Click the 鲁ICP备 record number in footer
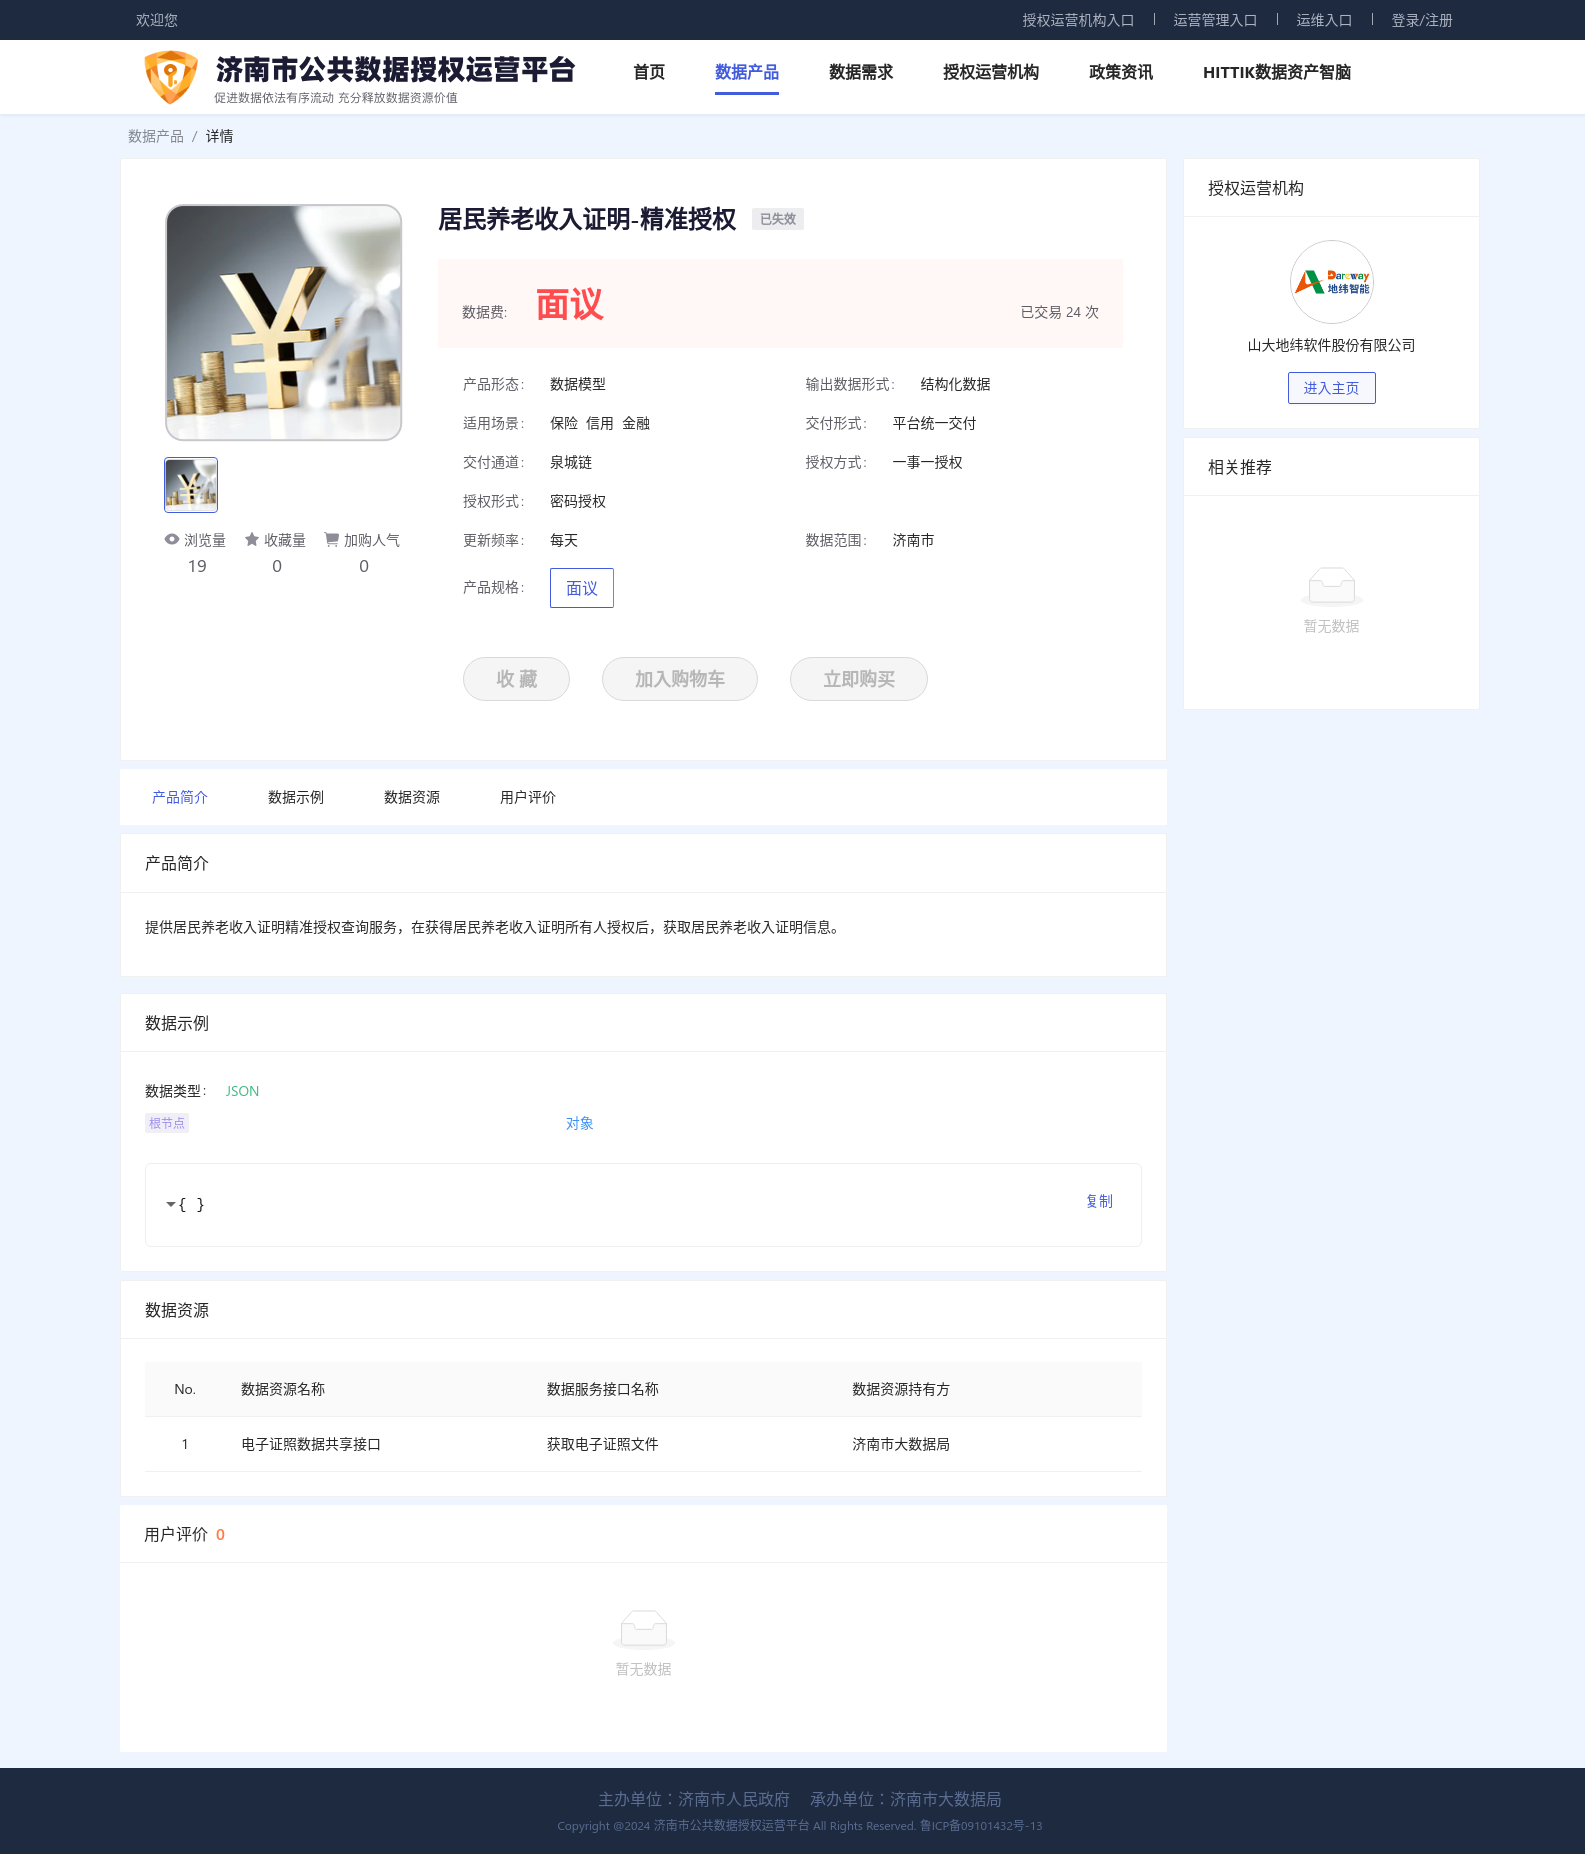The width and height of the screenshot is (1585, 1854). pyautogui.click(x=981, y=1826)
